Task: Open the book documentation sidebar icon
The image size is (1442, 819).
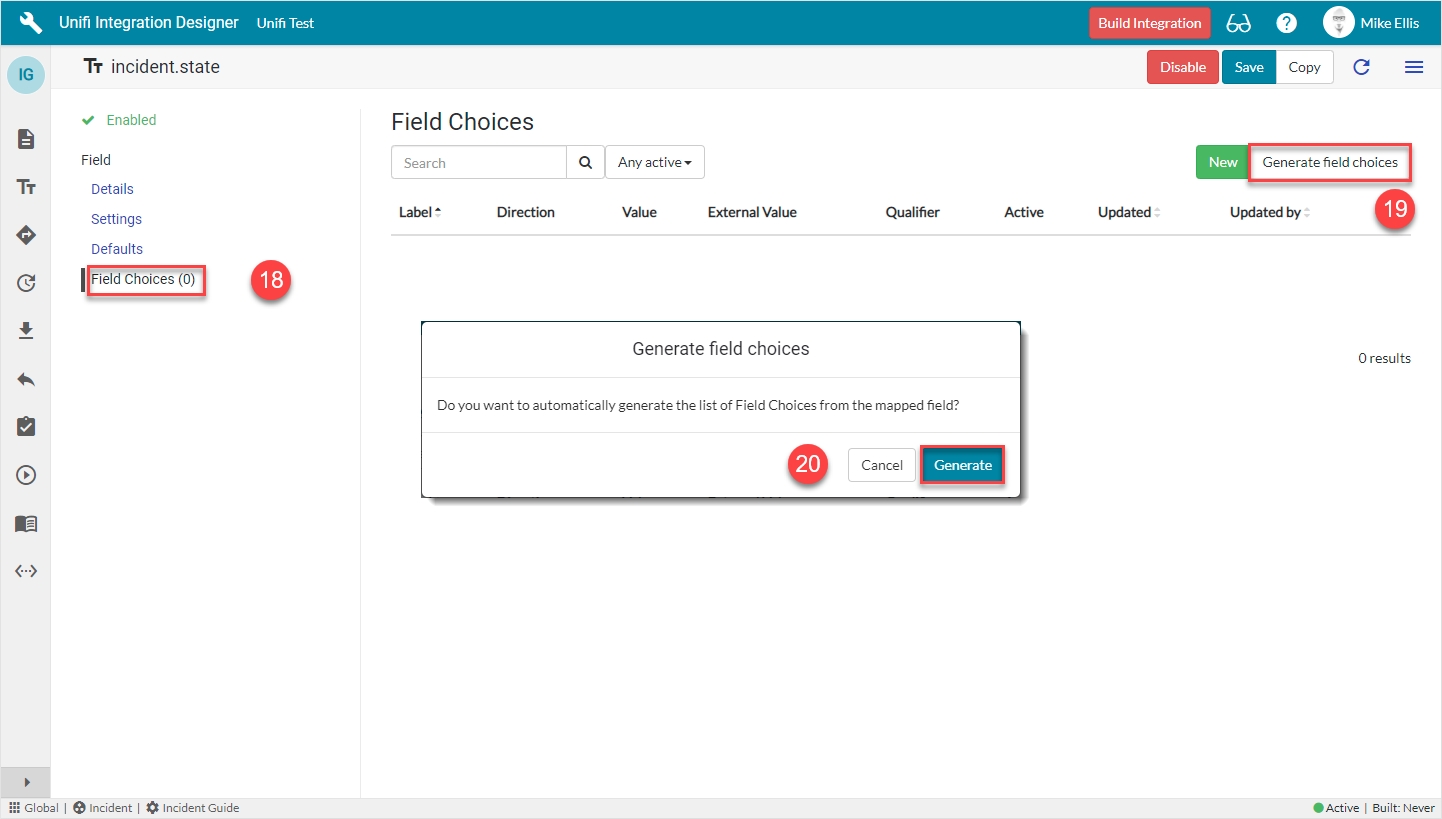Action: click(x=26, y=523)
